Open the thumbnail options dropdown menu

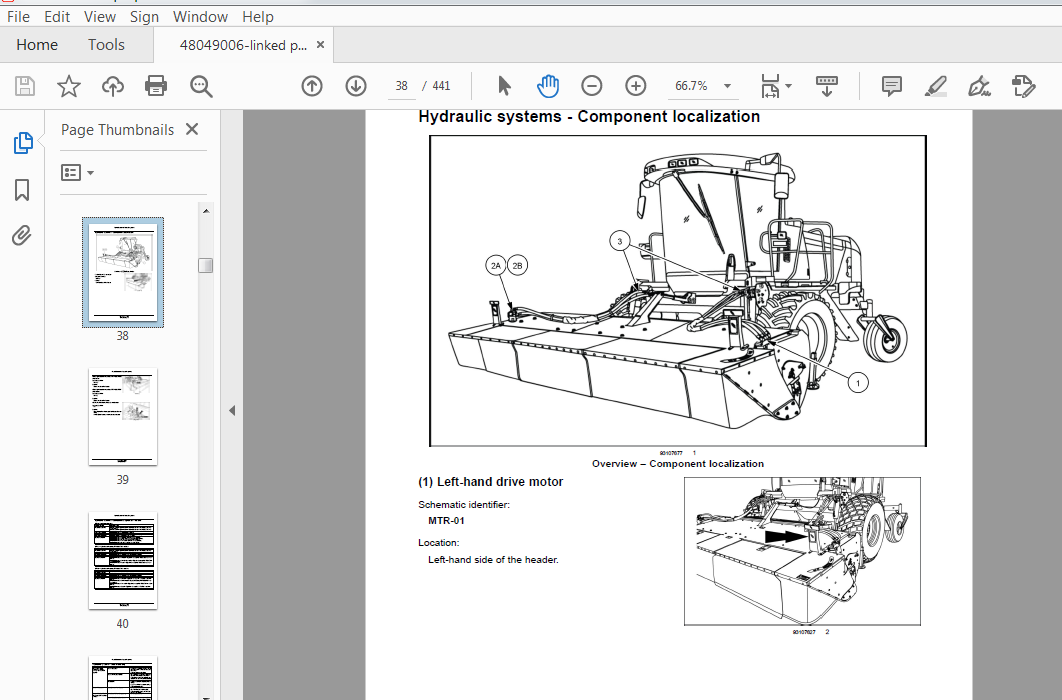pyautogui.click(x=77, y=173)
